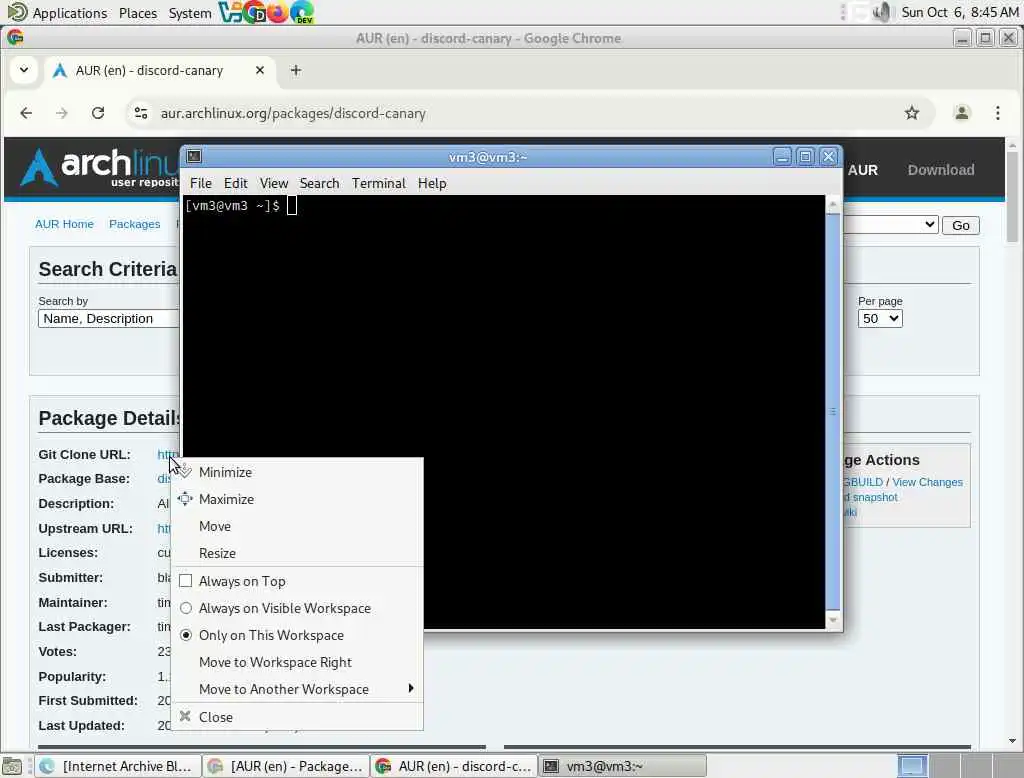Open the terminal's Search menu
This screenshot has height=778, width=1024.
[x=319, y=184]
